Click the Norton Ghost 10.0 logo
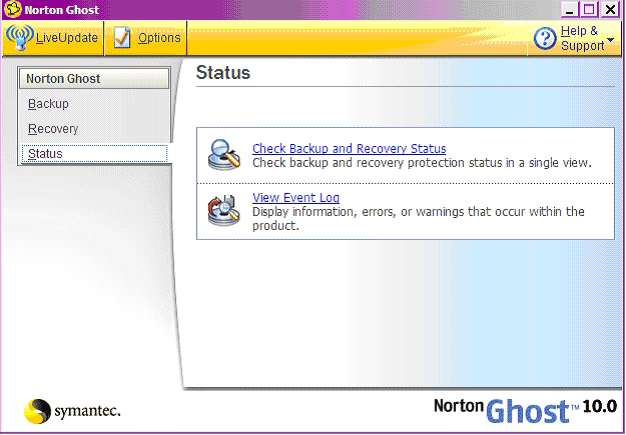This screenshot has width=626, height=435. [525, 410]
